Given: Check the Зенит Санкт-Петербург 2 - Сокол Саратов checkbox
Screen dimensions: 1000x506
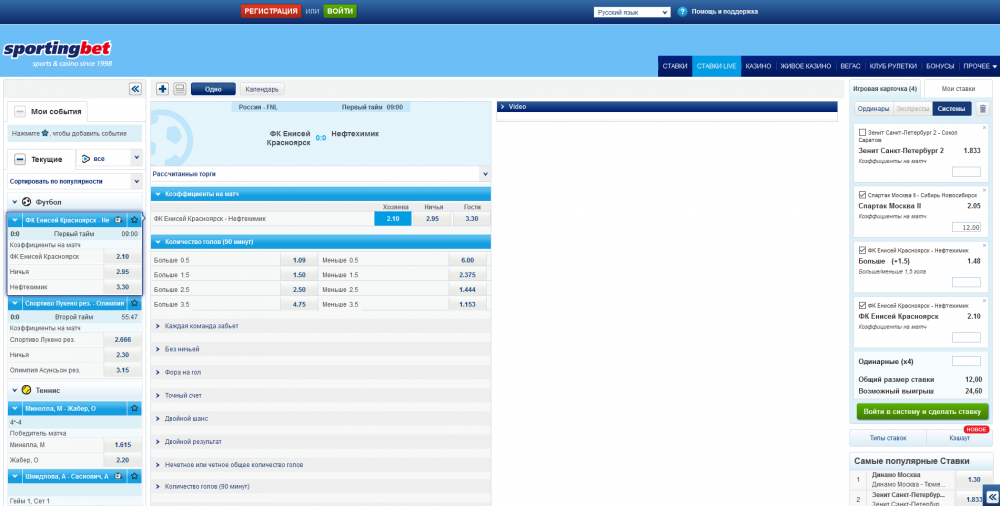Looking at the screenshot, I should [x=862, y=133].
